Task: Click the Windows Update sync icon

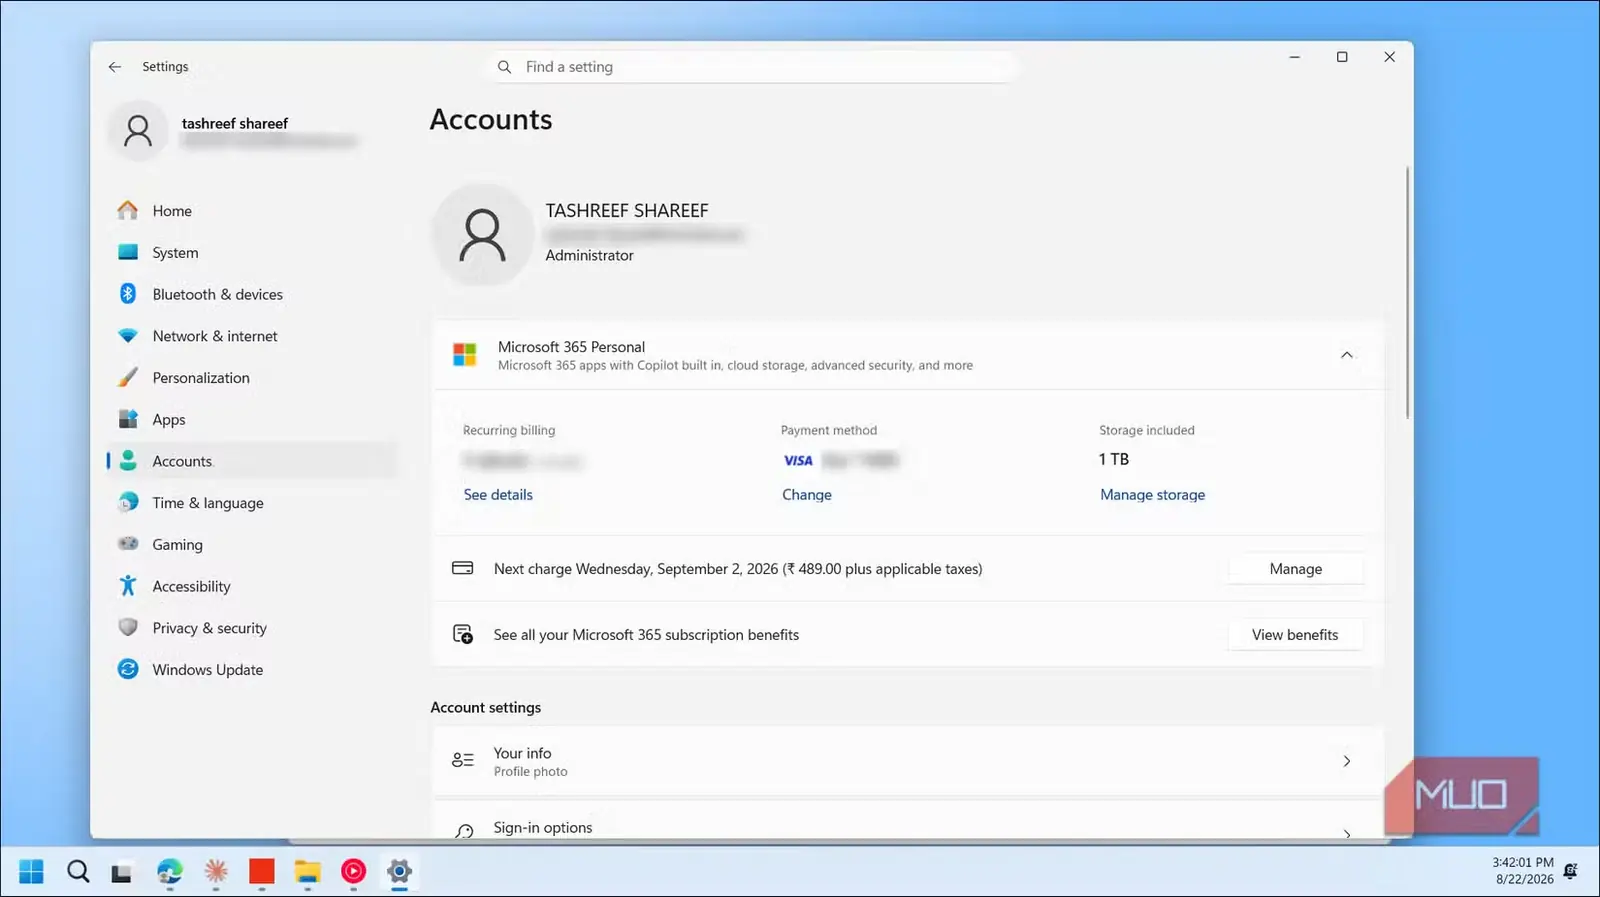Action: point(128,669)
